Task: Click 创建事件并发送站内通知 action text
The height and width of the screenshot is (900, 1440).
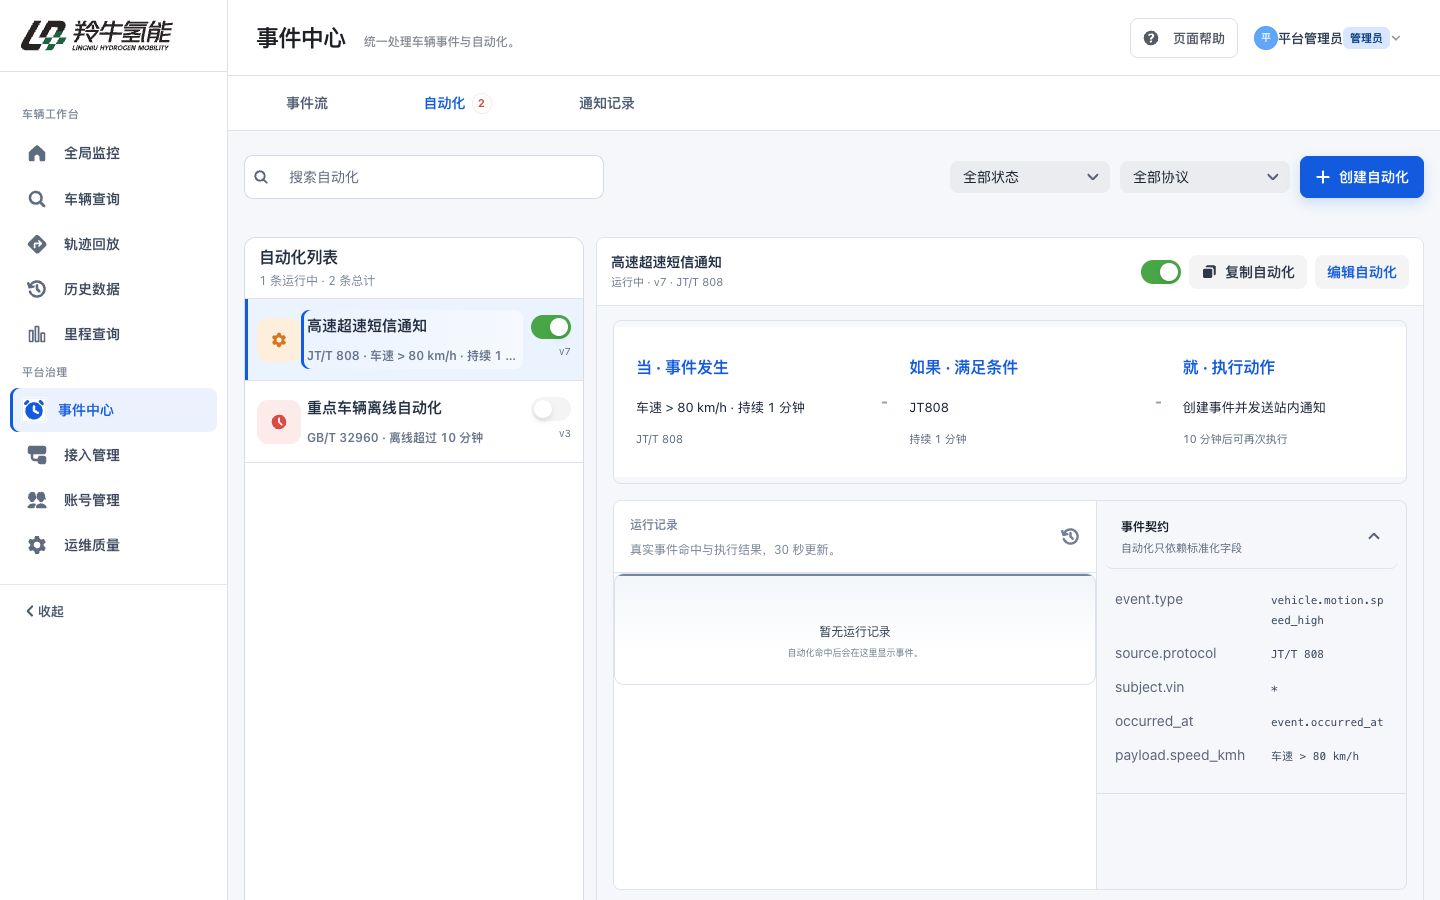Action: pyautogui.click(x=1254, y=407)
